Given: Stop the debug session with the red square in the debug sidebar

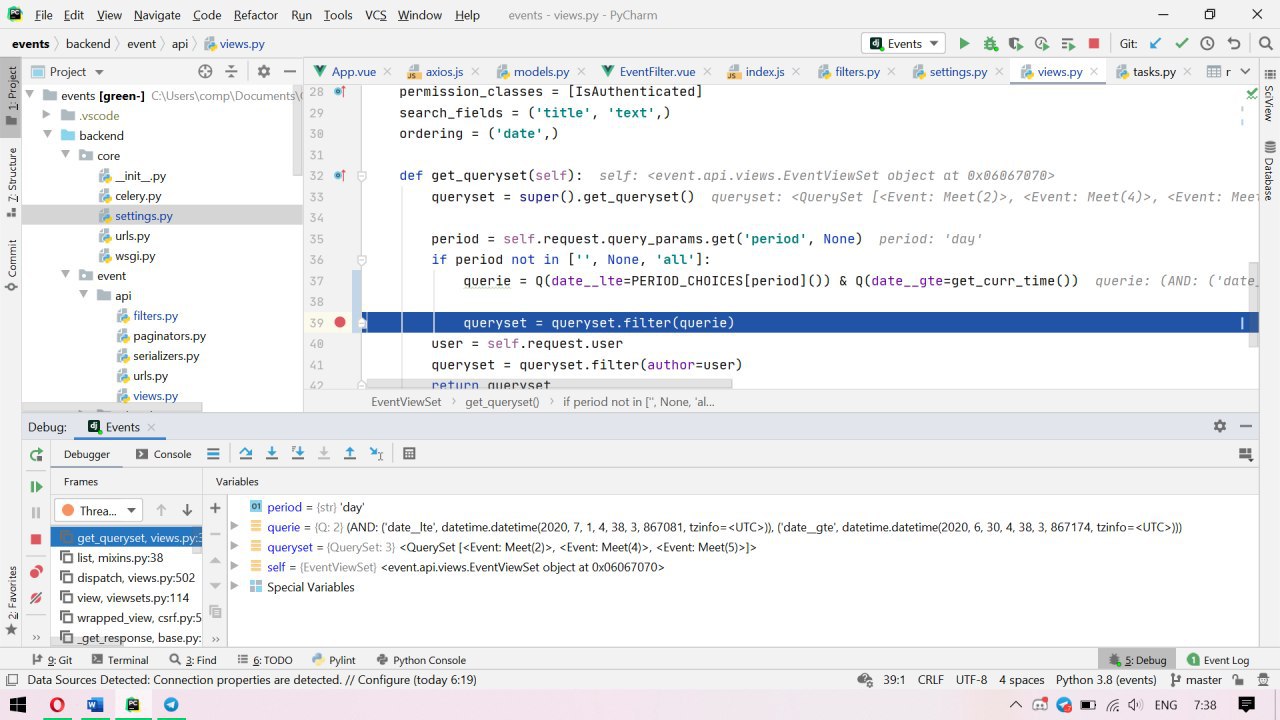Looking at the screenshot, I should click(x=36, y=539).
